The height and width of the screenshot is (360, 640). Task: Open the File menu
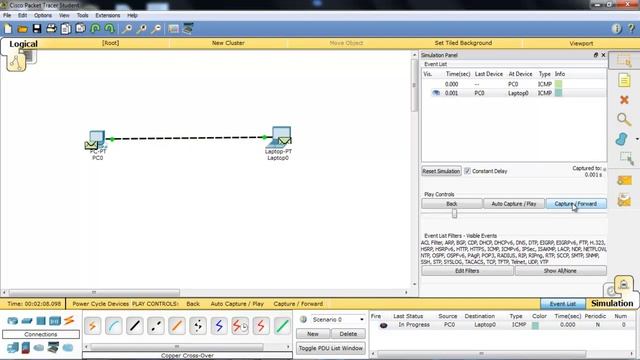pyautogui.click(x=7, y=15)
